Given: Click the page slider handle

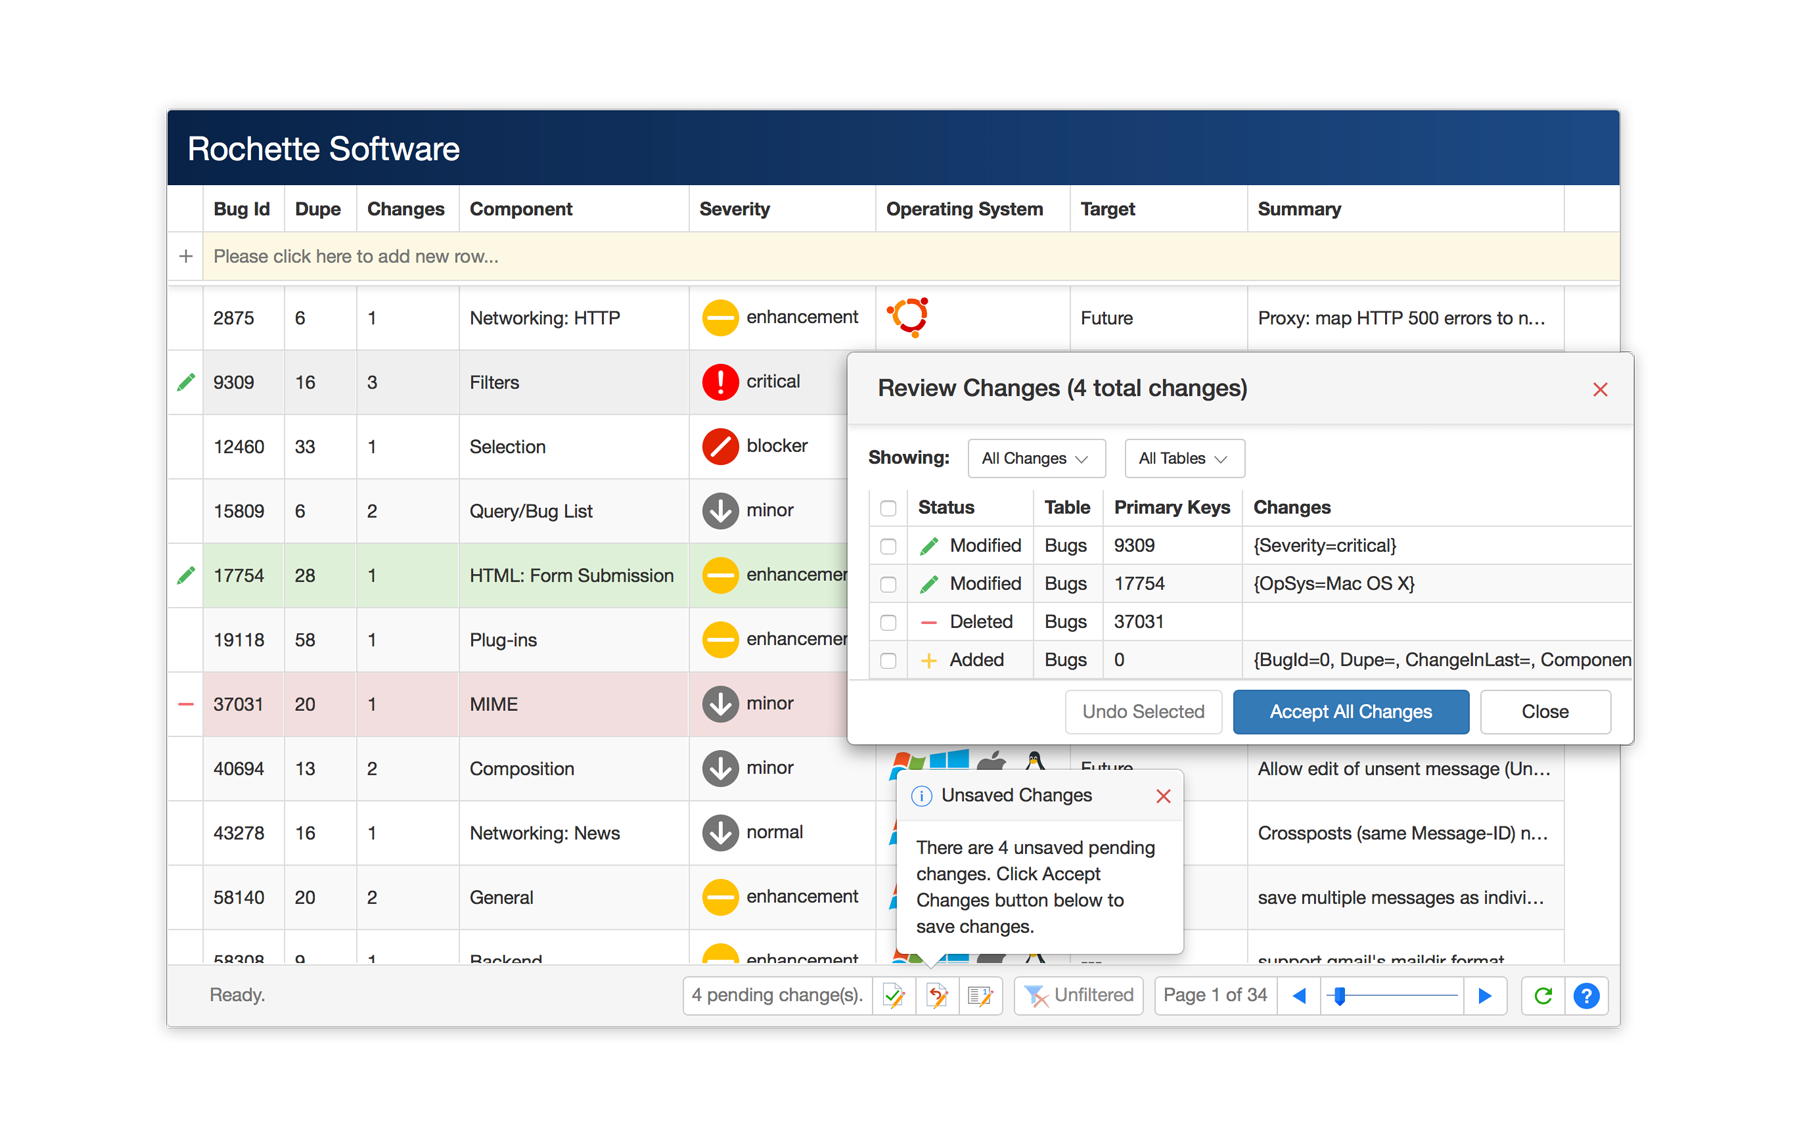Looking at the screenshot, I should [1340, 995].
